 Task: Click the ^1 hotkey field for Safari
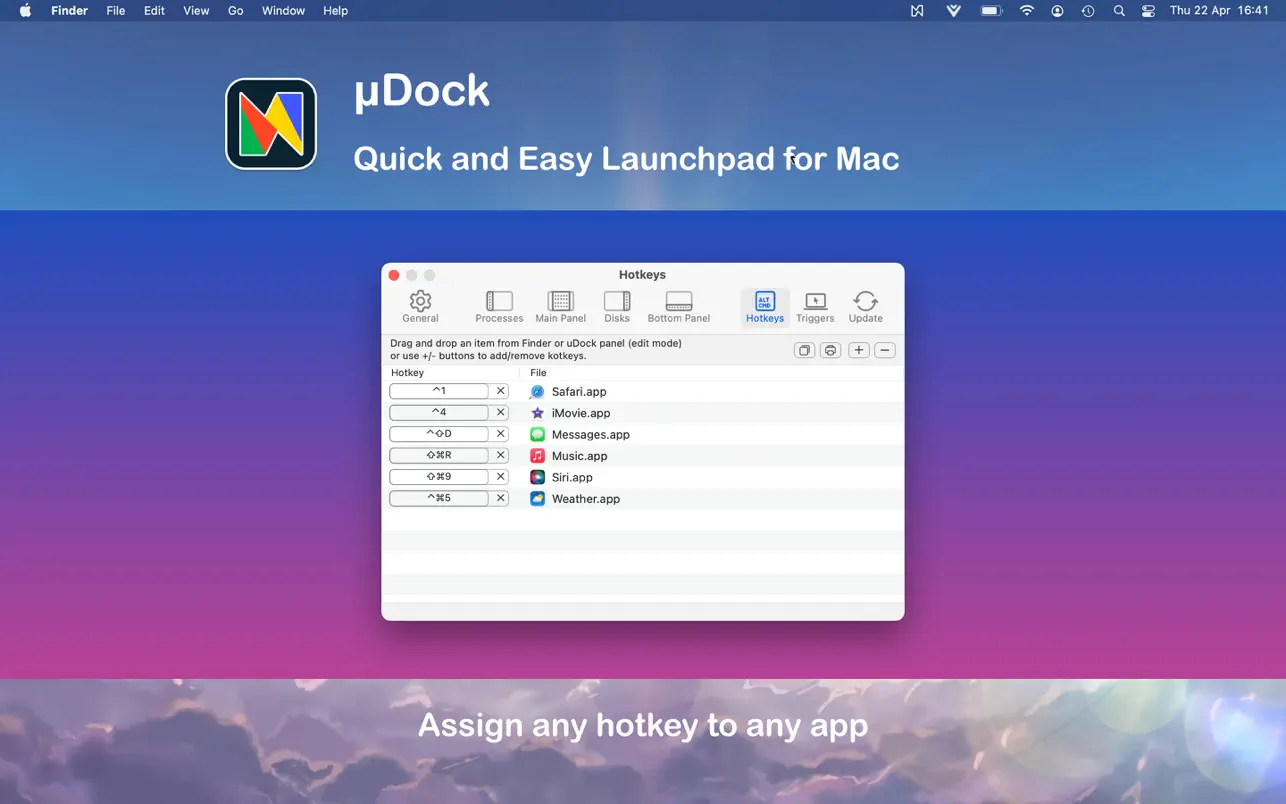(439, 391)
